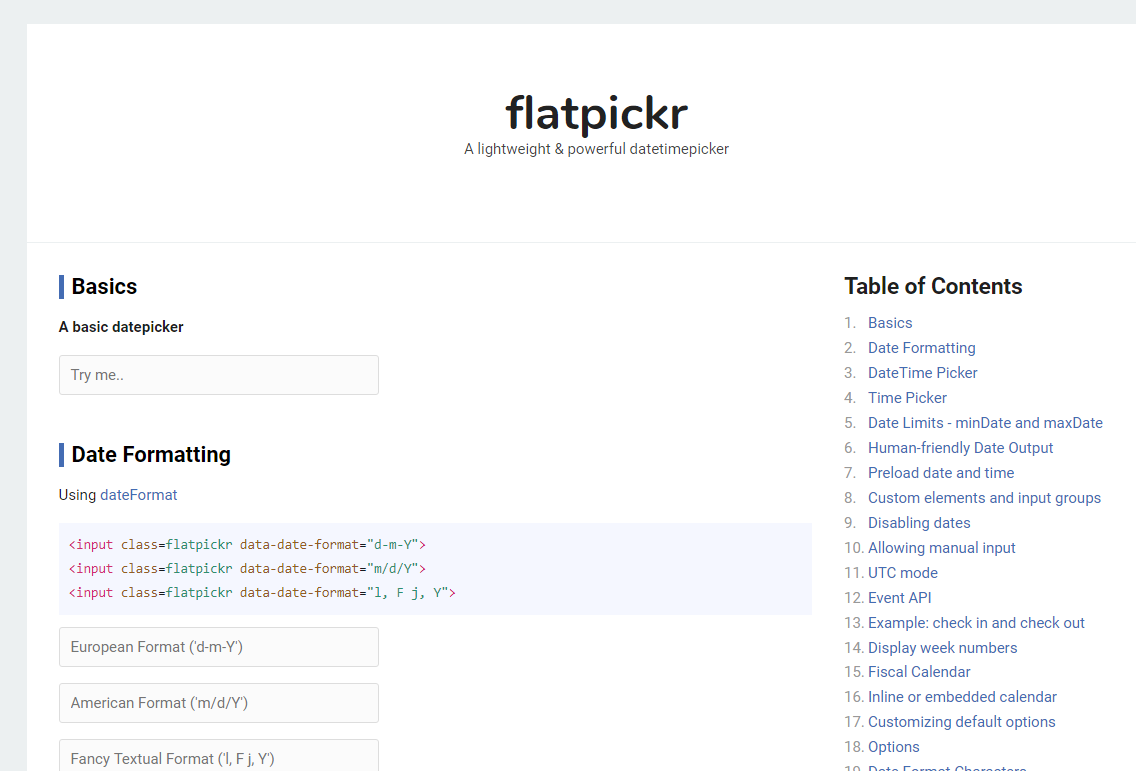Open Inline or embedded calendar link
Screen dimensions: 1136x771
tap(962, 697)
